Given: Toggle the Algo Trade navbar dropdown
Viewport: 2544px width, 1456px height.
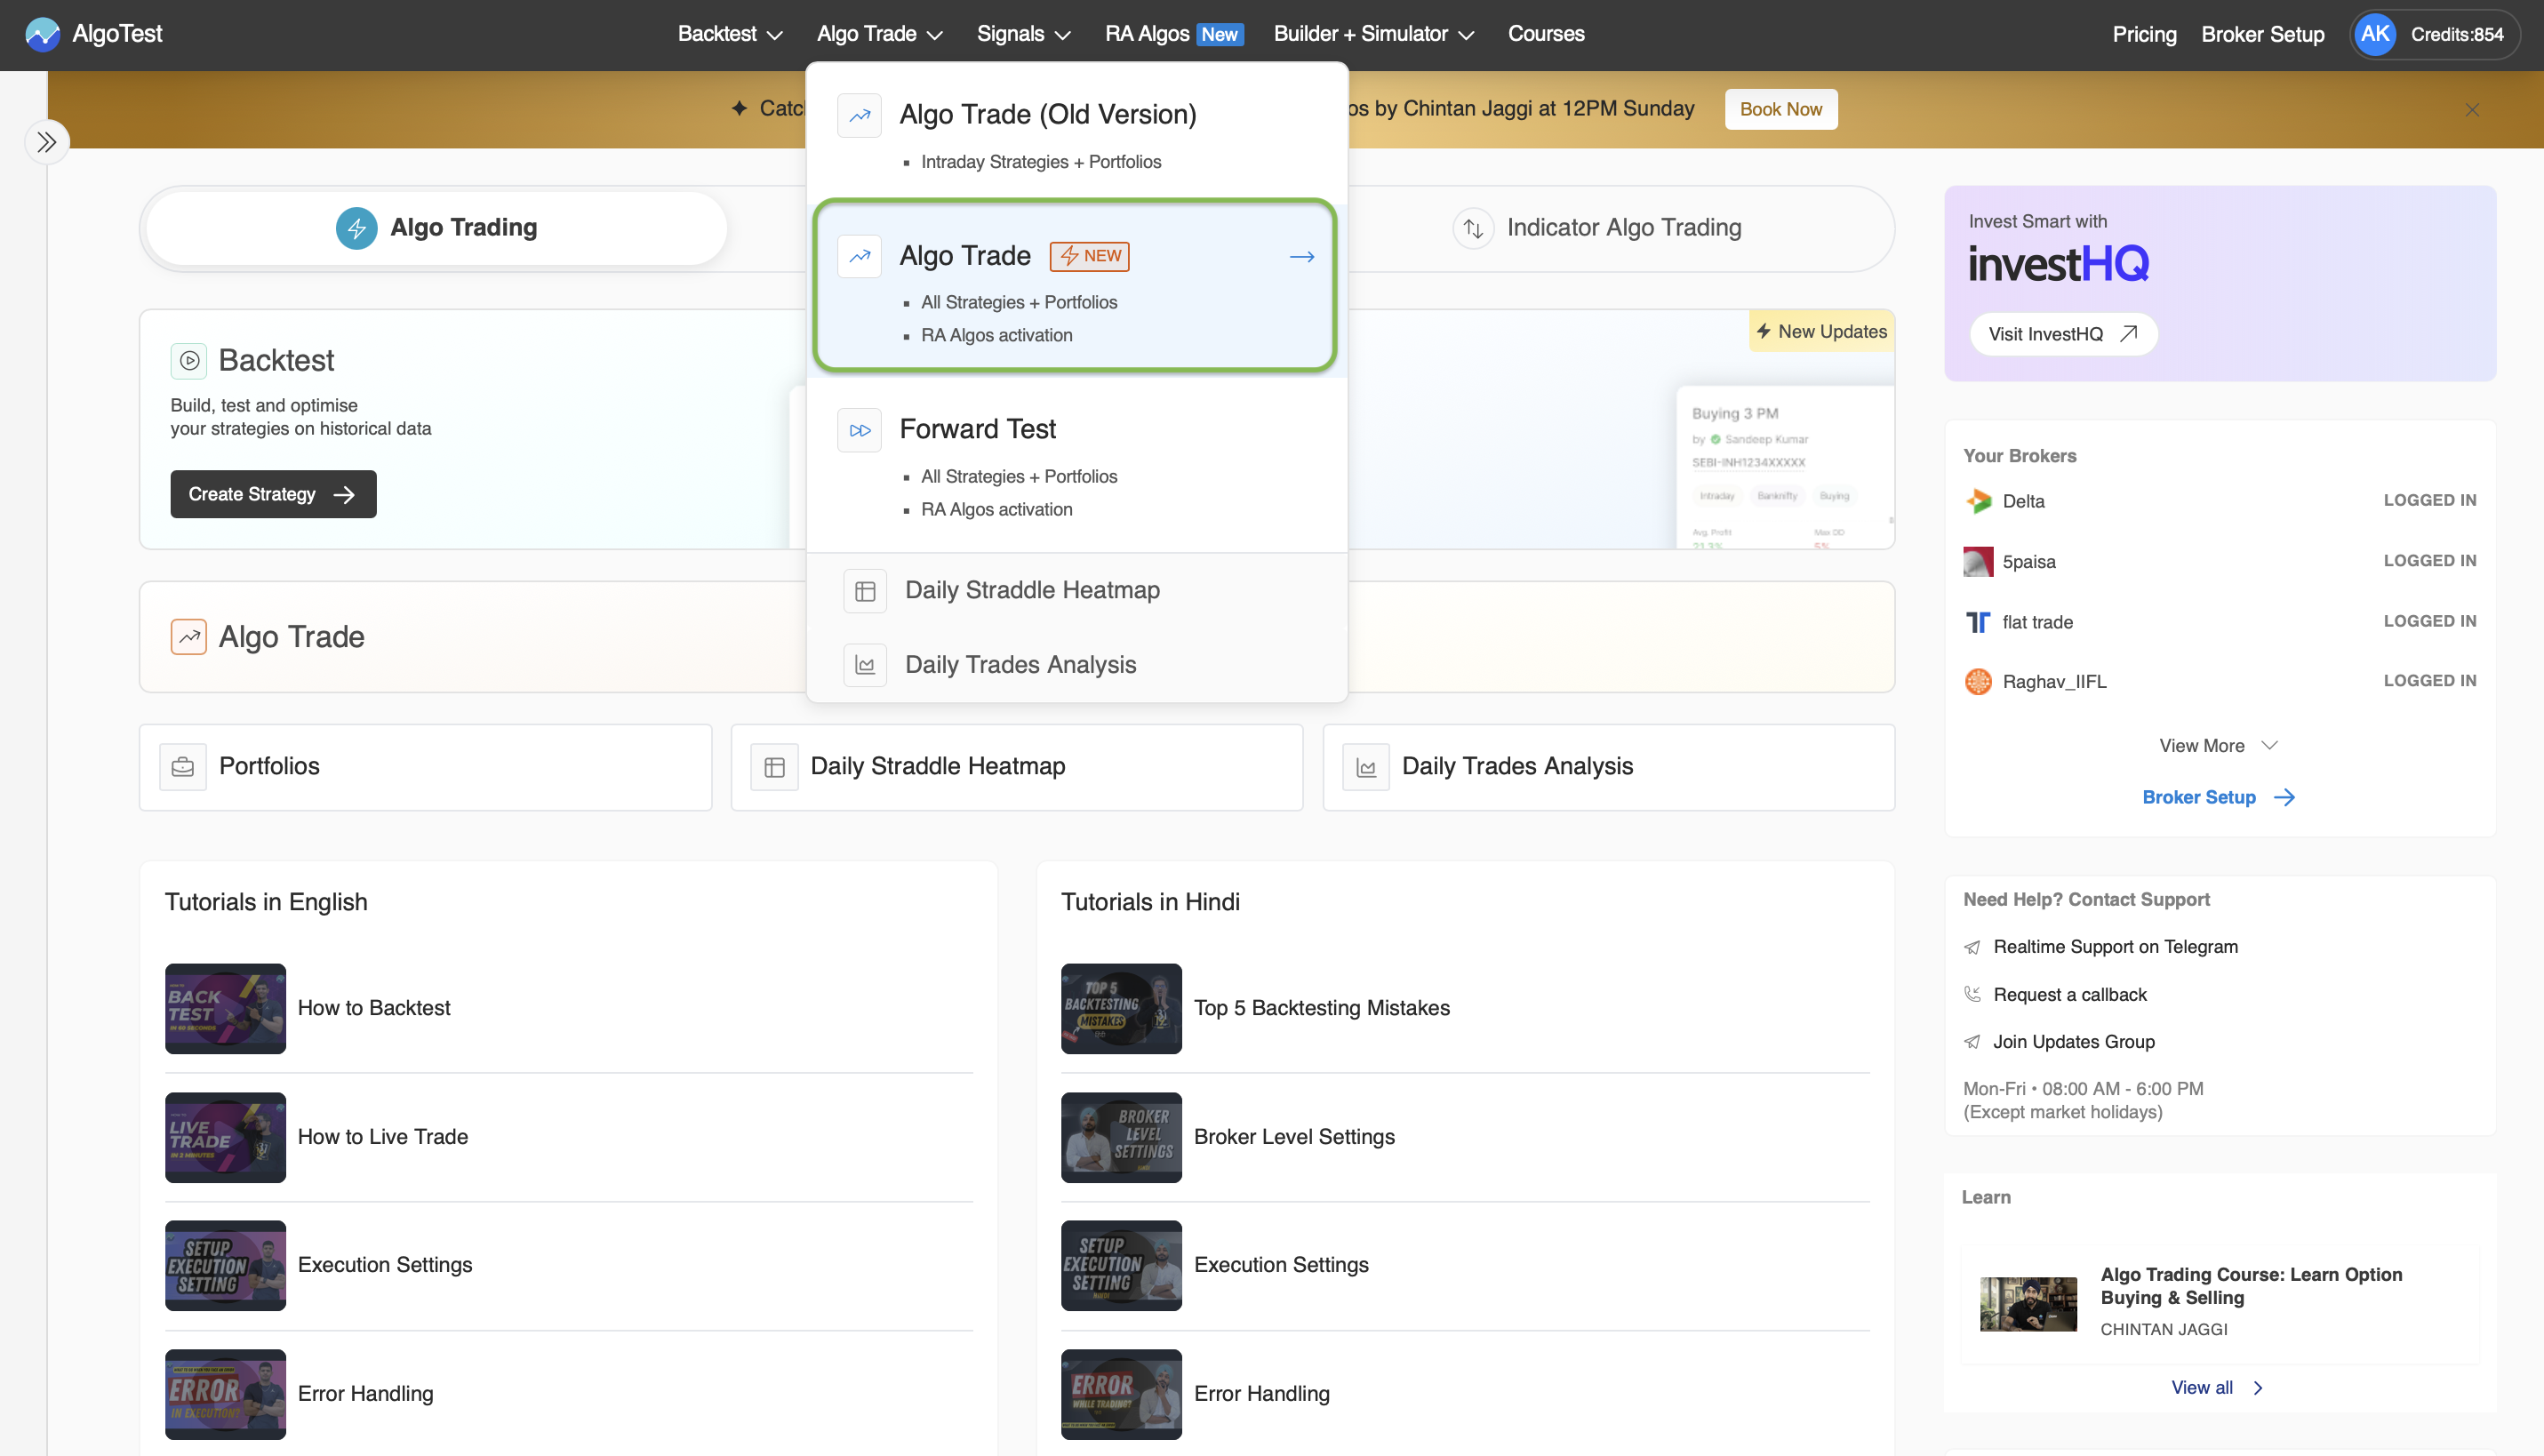Looking at the screenshot, I should pos(880,34).
